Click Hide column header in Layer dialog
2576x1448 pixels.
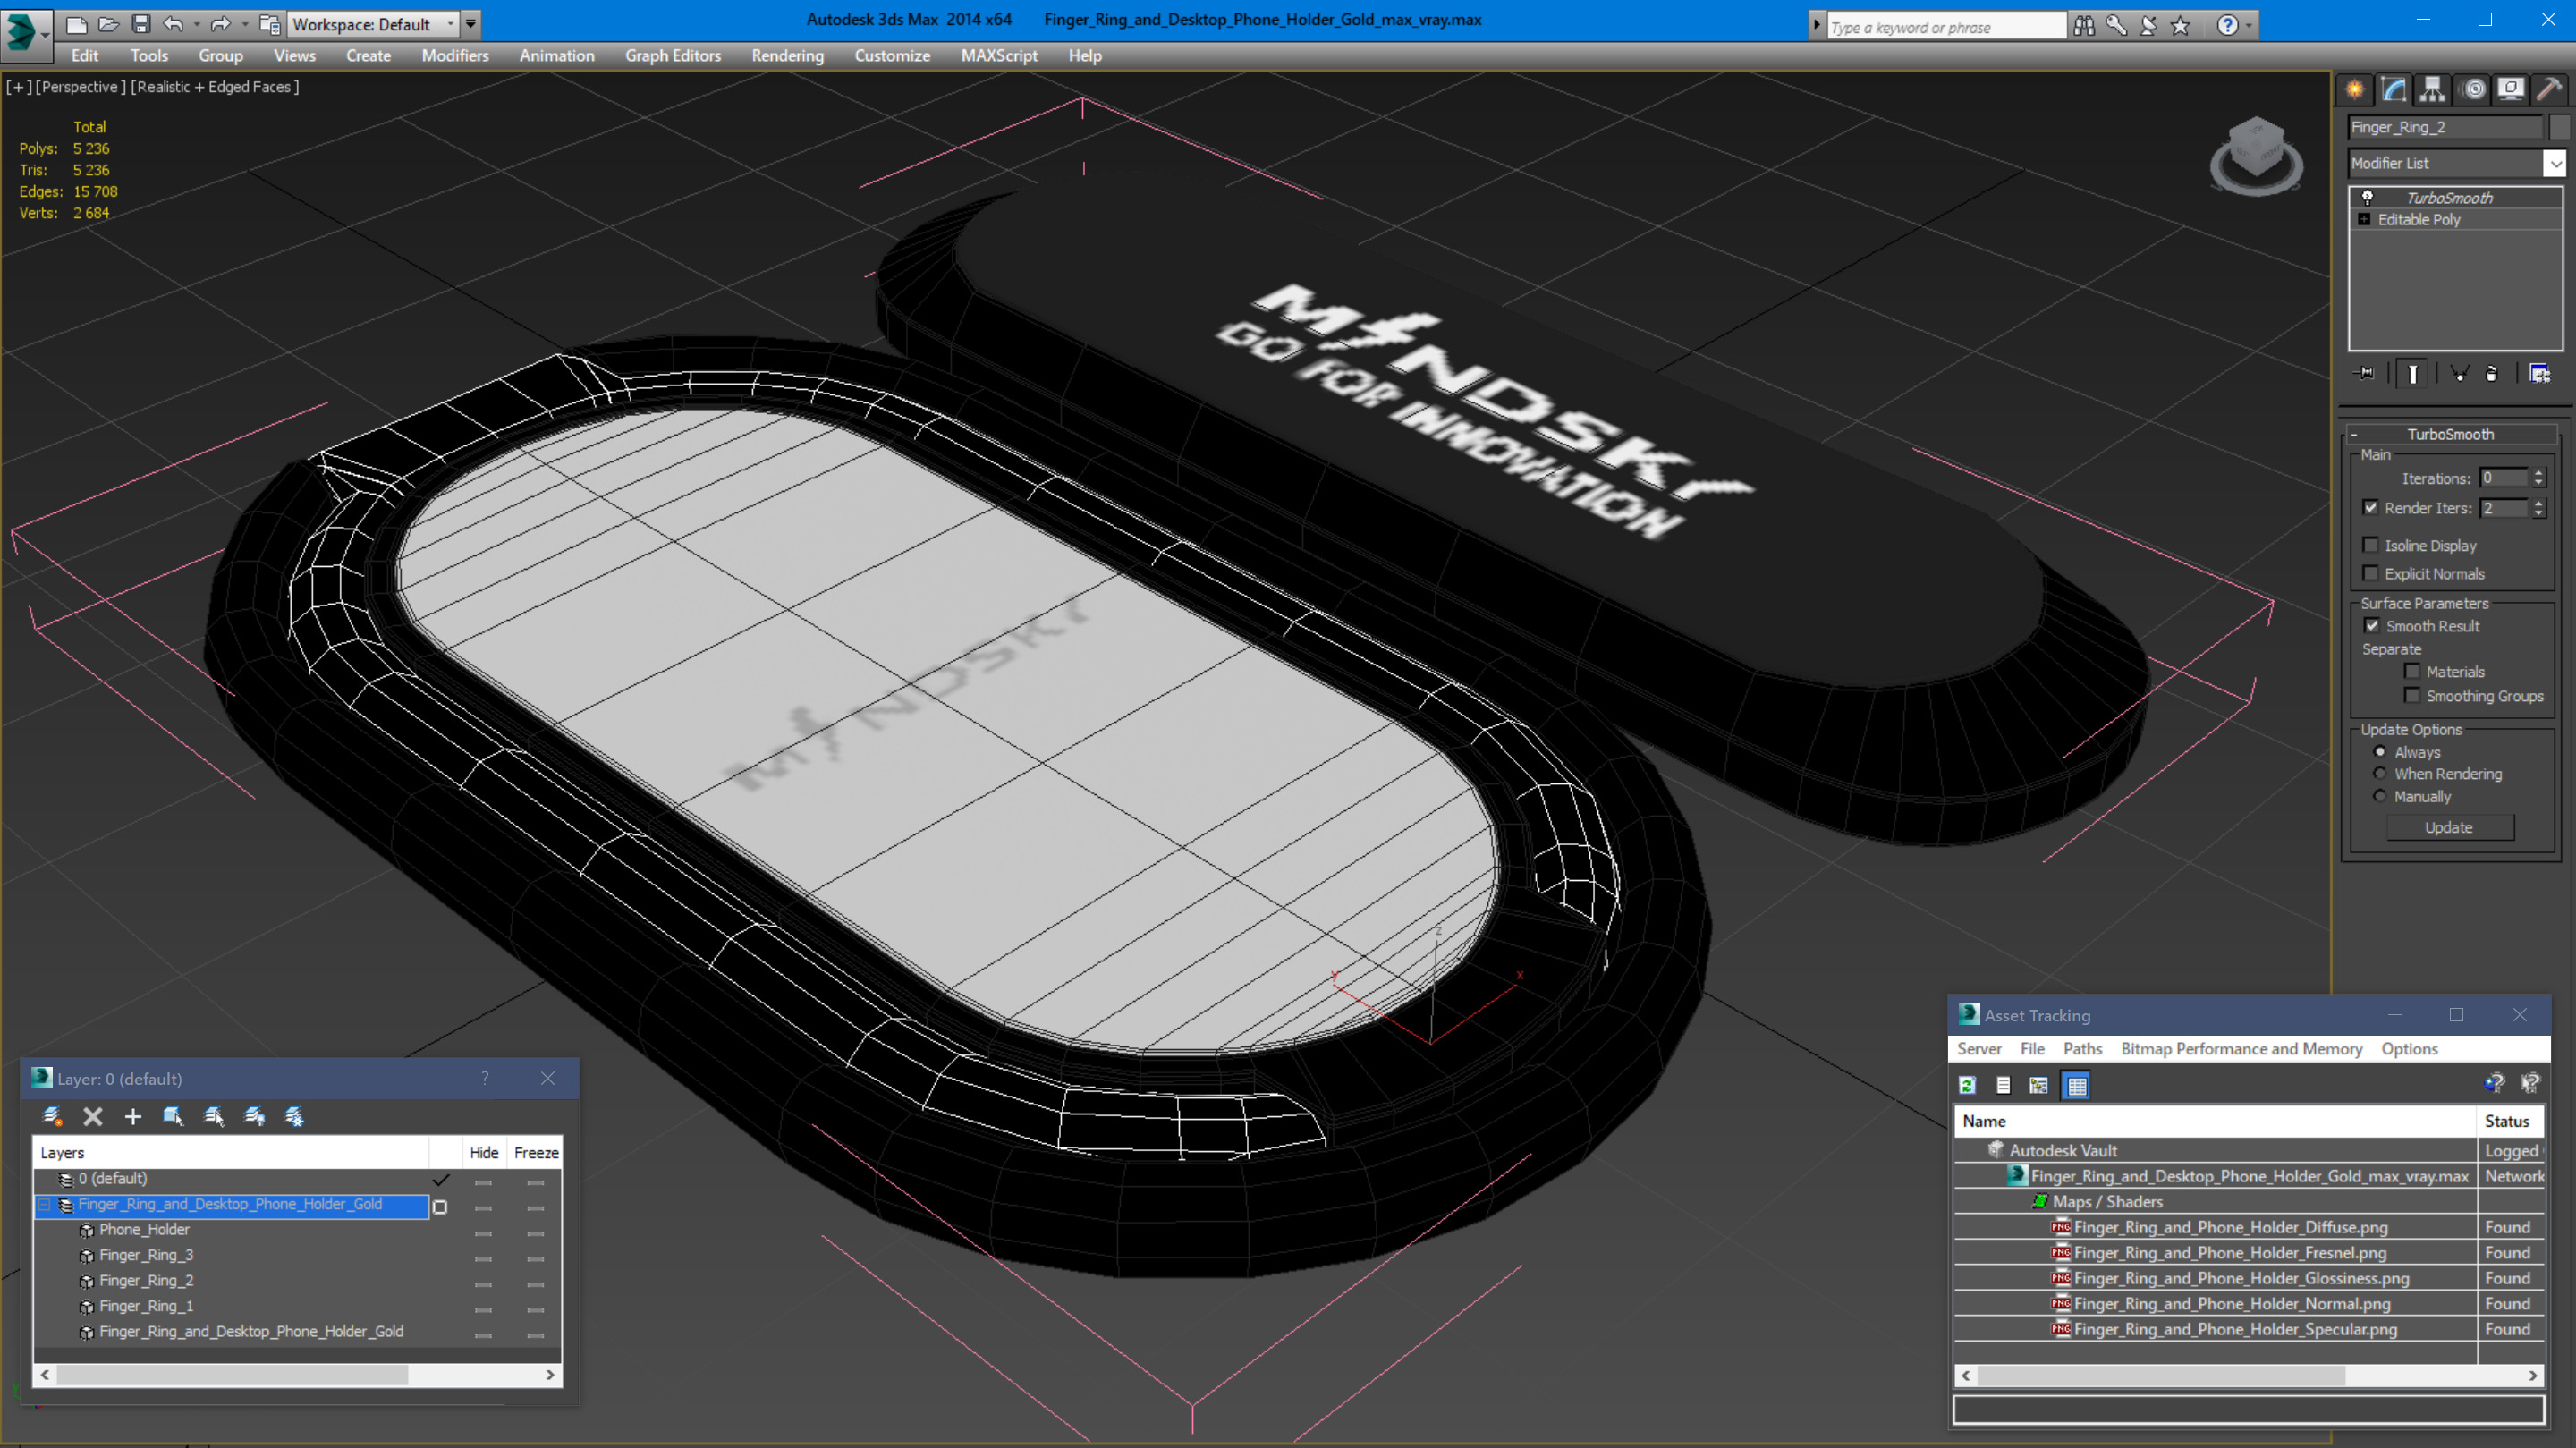[x=484, y=1153]
